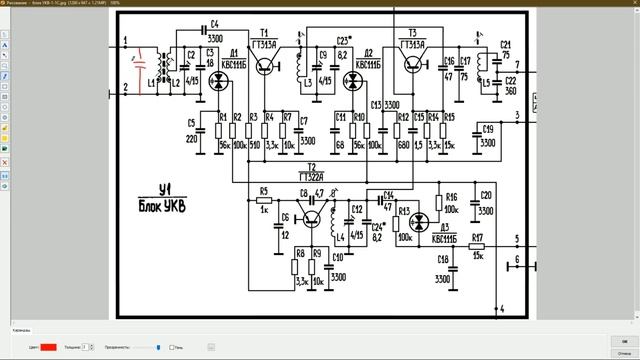This screenshot has height=360, width=640.
Task: Click the blue double-arrow icon in left toolbar
Action: tap(4, 176)
